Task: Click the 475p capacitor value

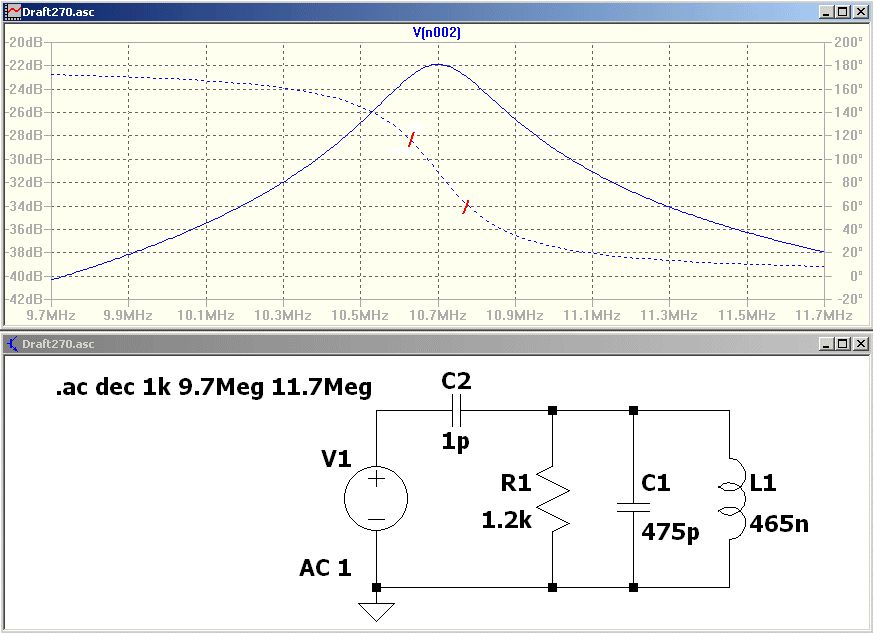Action: (x=670, y=532)
